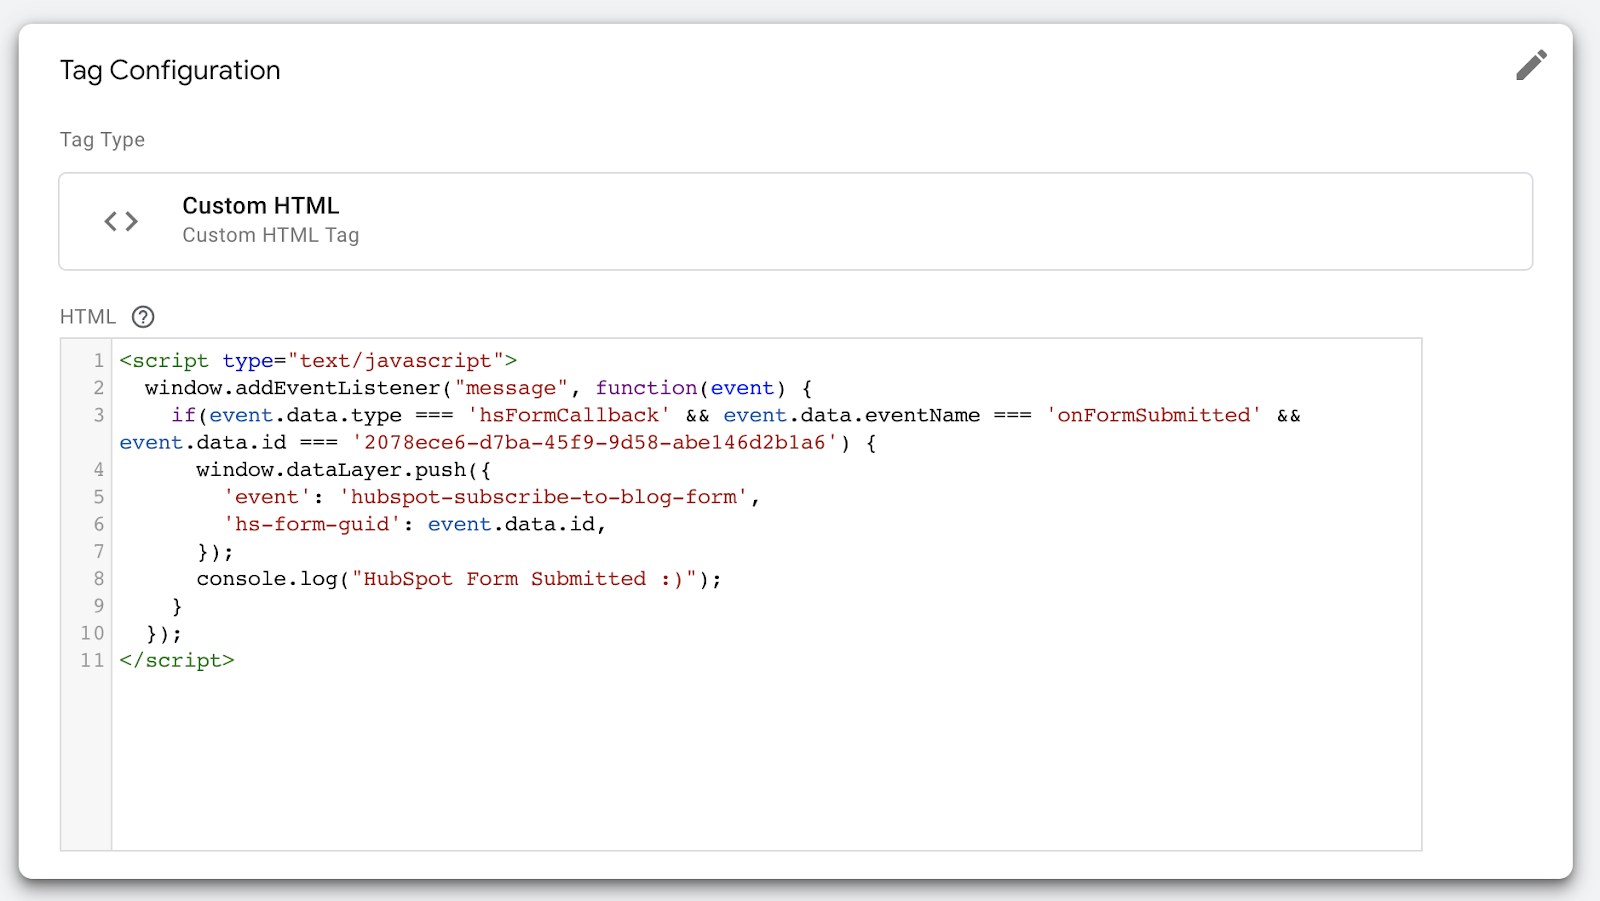Click the 'hubspot-subscribe-to-blog-form' event value
The image size is (1600, 901).
[x=544, y=497]
